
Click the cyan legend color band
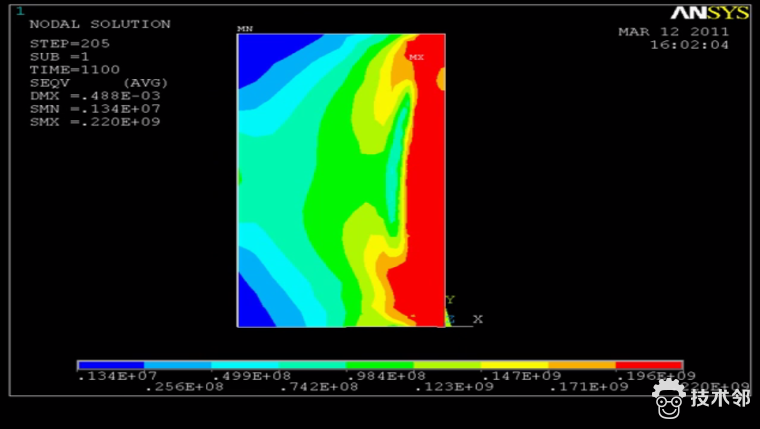[245, 366]
